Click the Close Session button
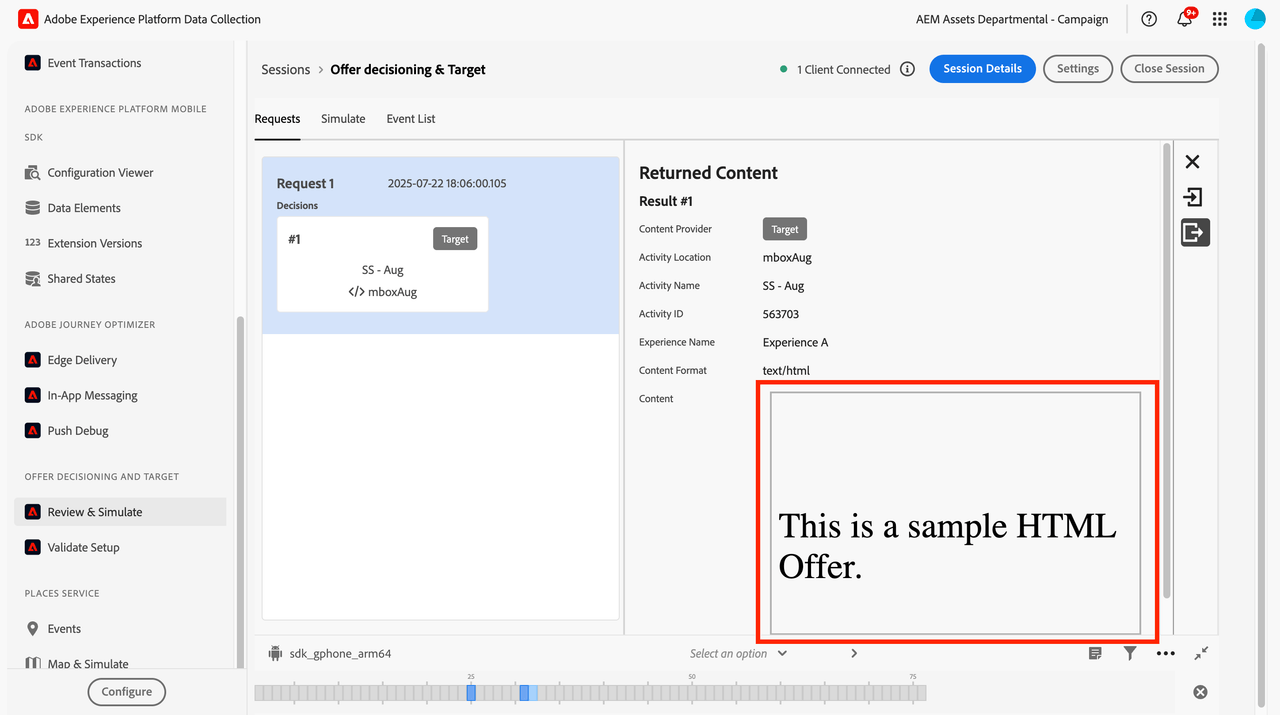The image size is (1280, 715). click(1169, 69)
